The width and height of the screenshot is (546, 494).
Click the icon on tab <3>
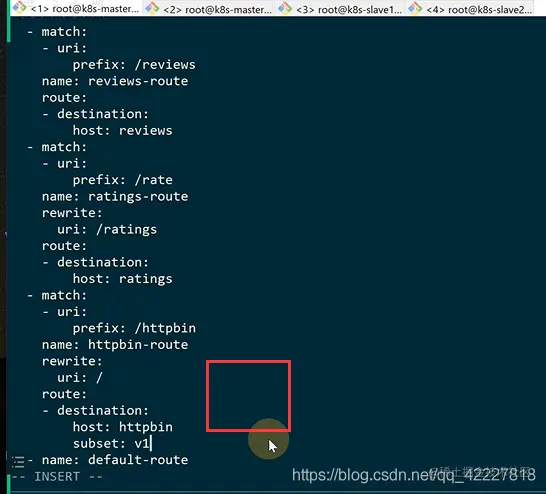pos(285,8)
